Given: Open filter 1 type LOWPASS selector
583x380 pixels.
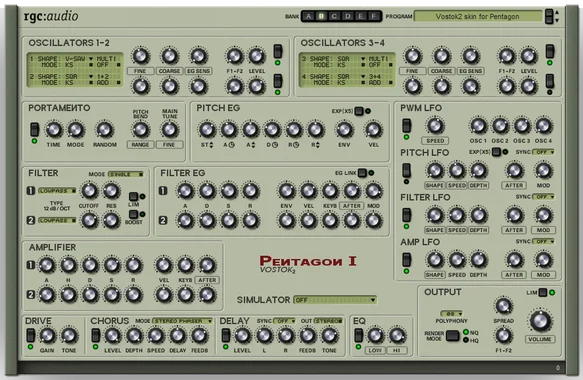Looking at the screenshot, I should pos(57,191).
